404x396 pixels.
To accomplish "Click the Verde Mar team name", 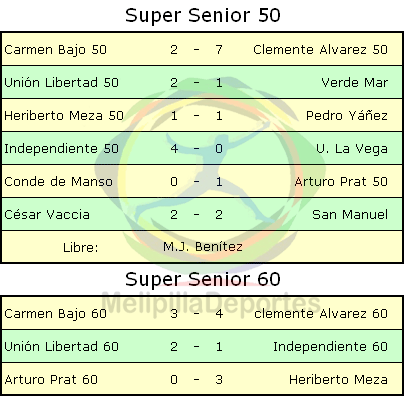I will [355, 83].
